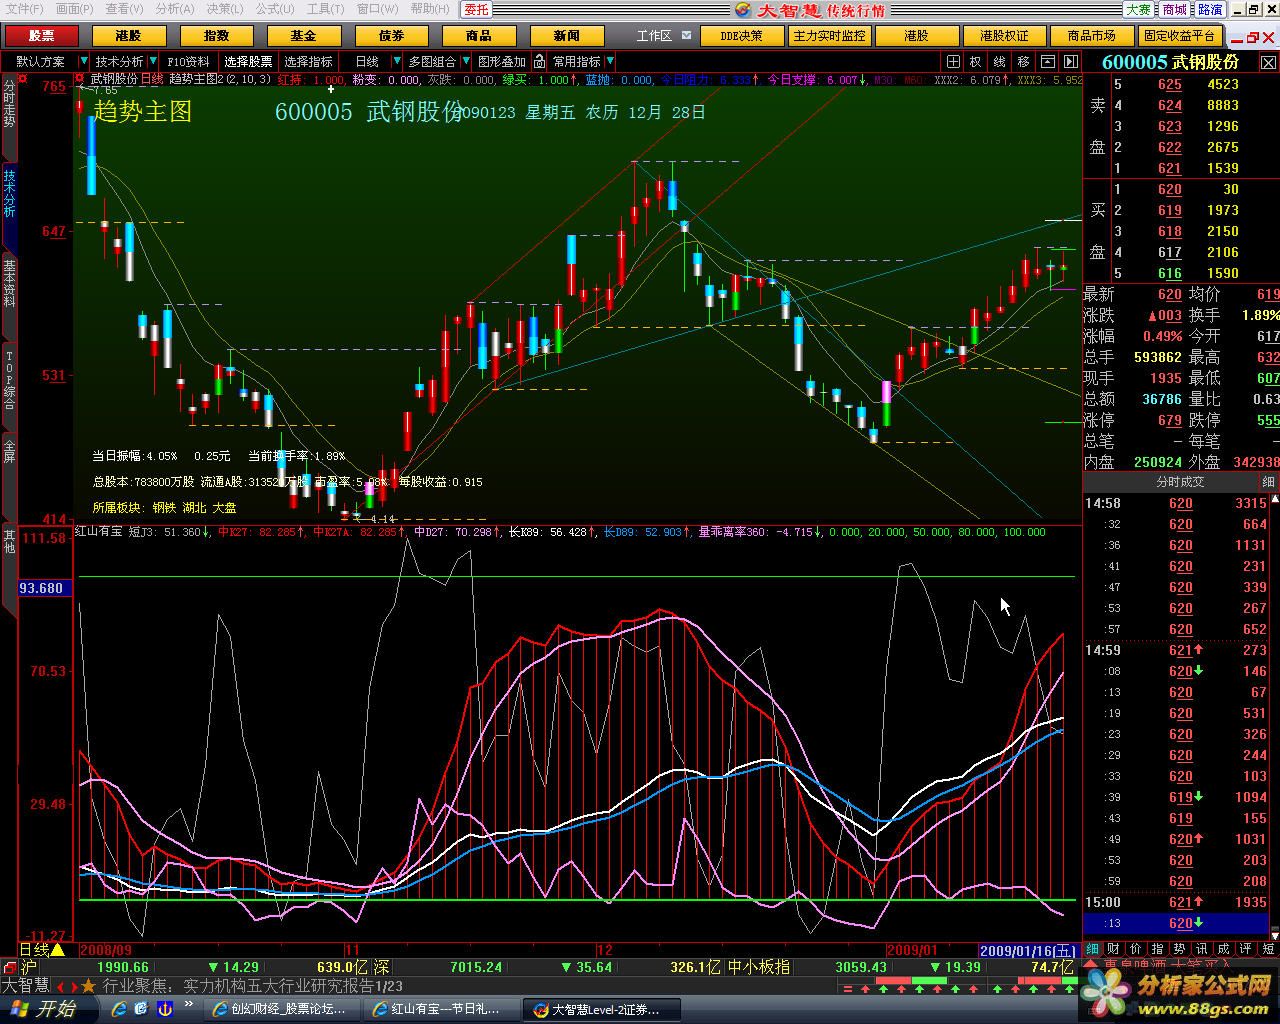Select the 新闻 news tab

point(566,35)
